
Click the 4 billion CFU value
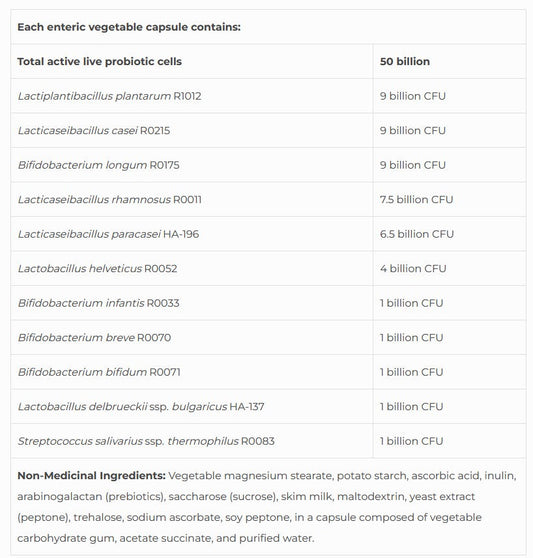413,269
